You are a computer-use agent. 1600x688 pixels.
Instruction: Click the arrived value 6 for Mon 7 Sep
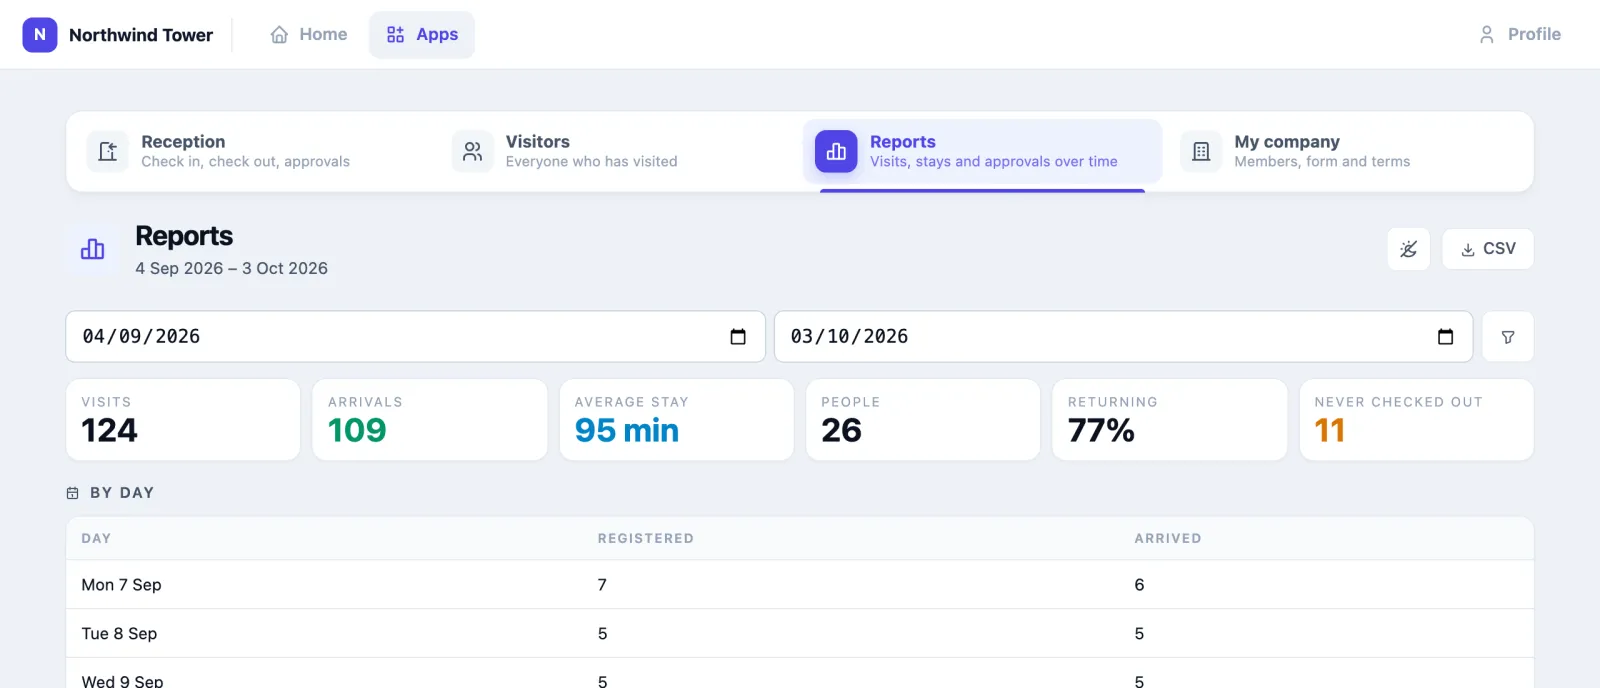click(x=1139, y=585)
